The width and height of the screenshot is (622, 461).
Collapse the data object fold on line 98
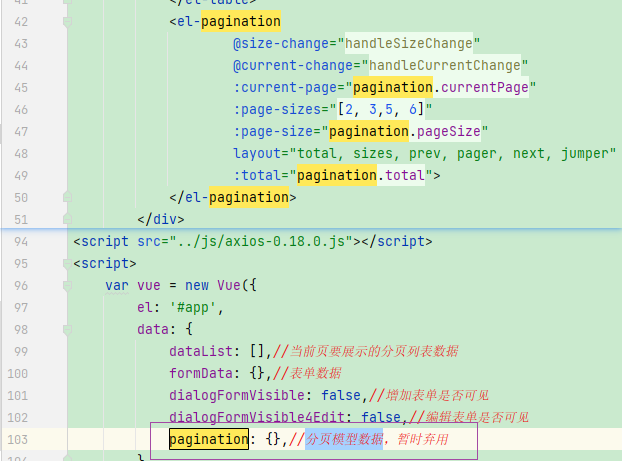pyautogui.click(x=67, y=329)
